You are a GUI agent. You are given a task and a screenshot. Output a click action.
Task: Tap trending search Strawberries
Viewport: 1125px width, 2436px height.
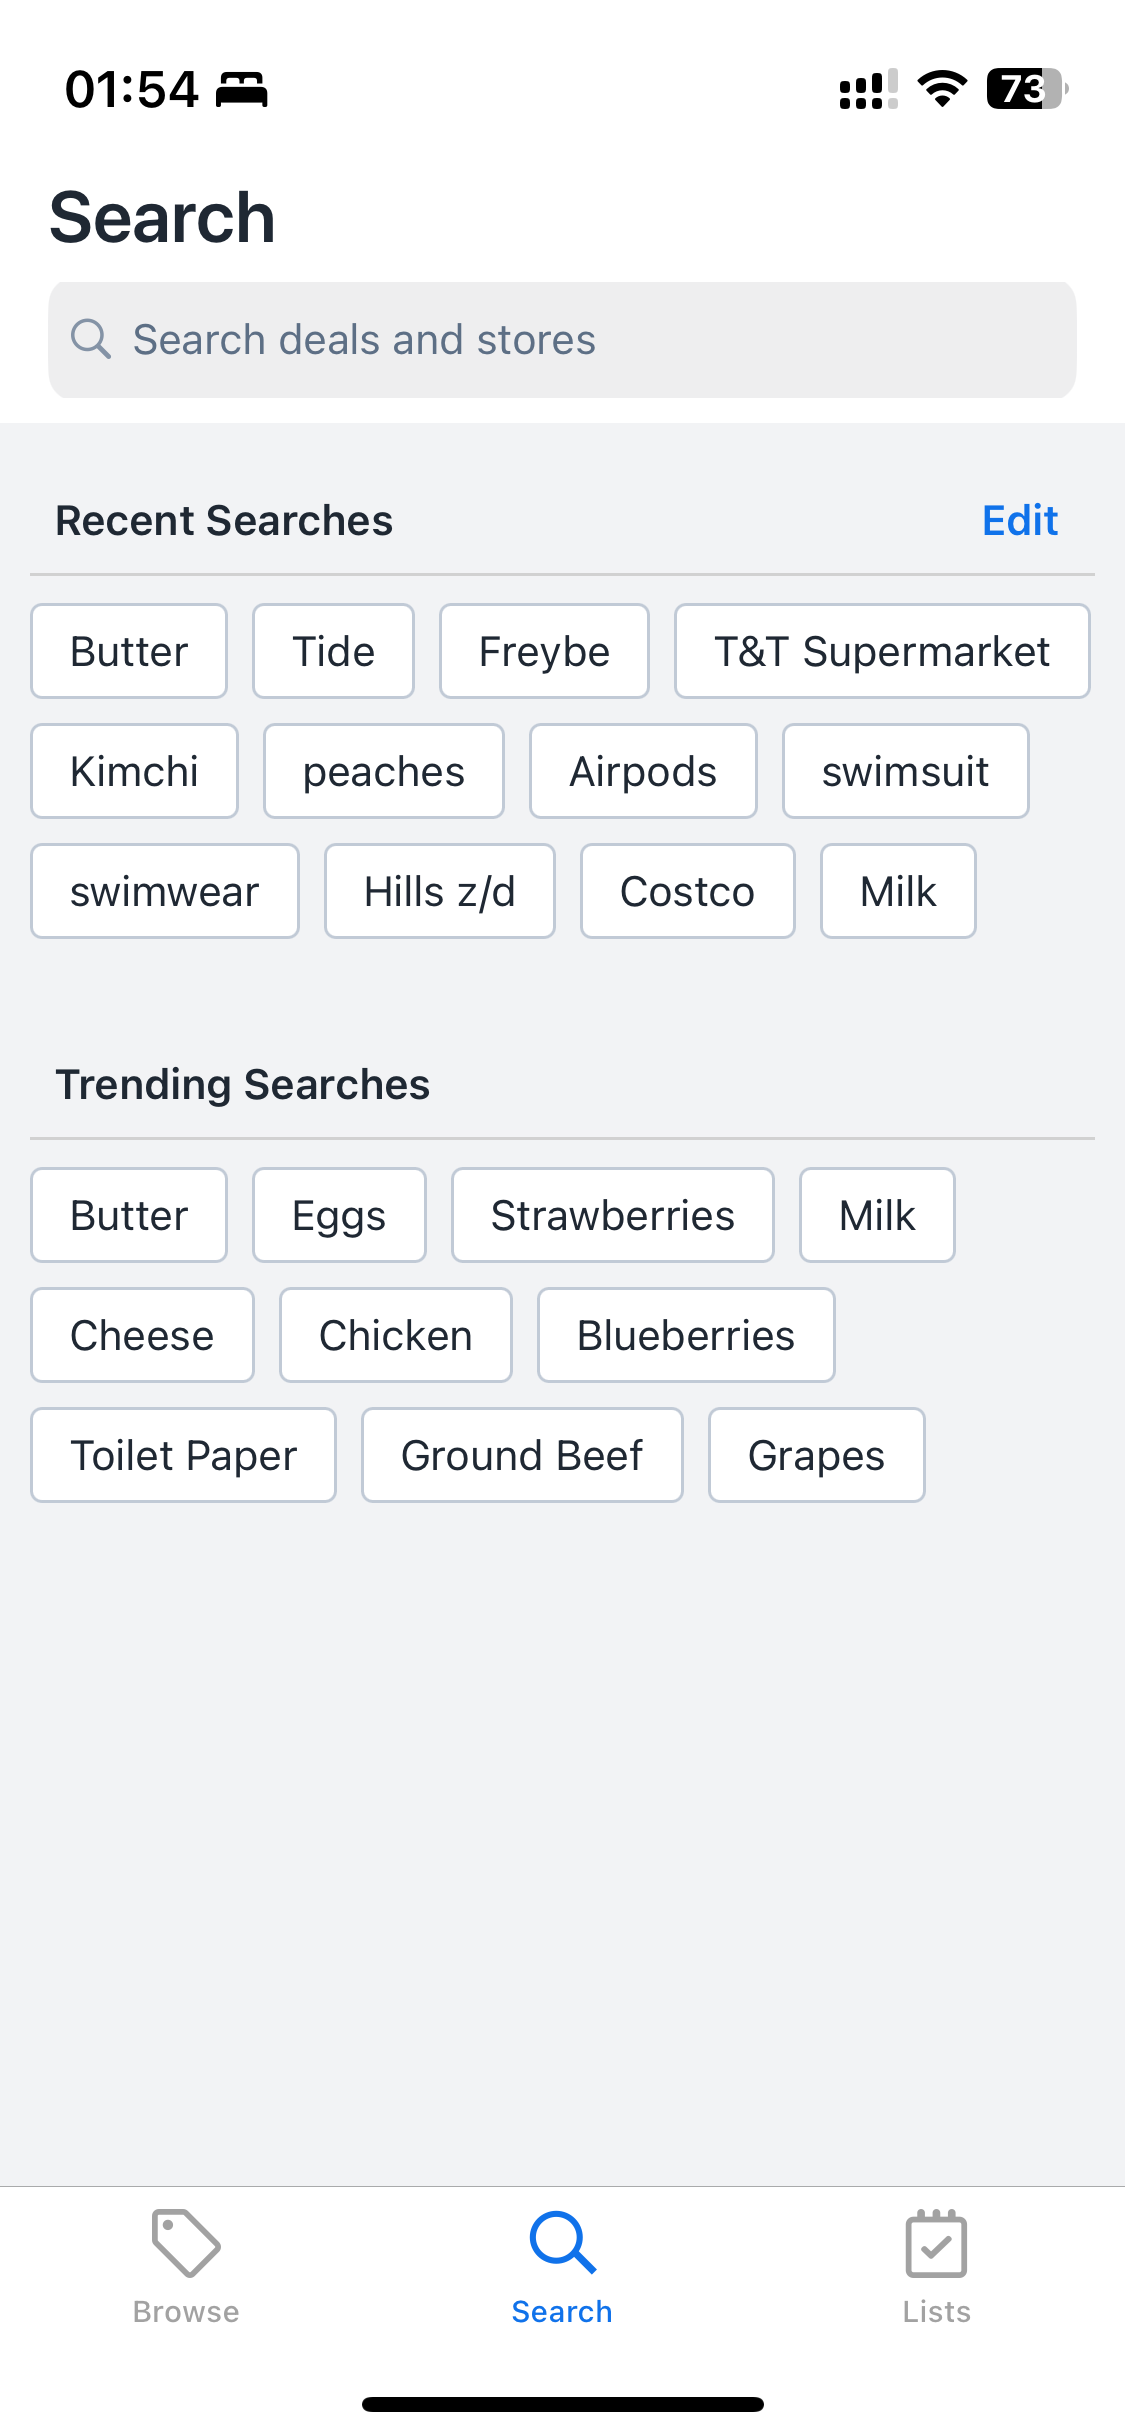tap(613, 1215)
